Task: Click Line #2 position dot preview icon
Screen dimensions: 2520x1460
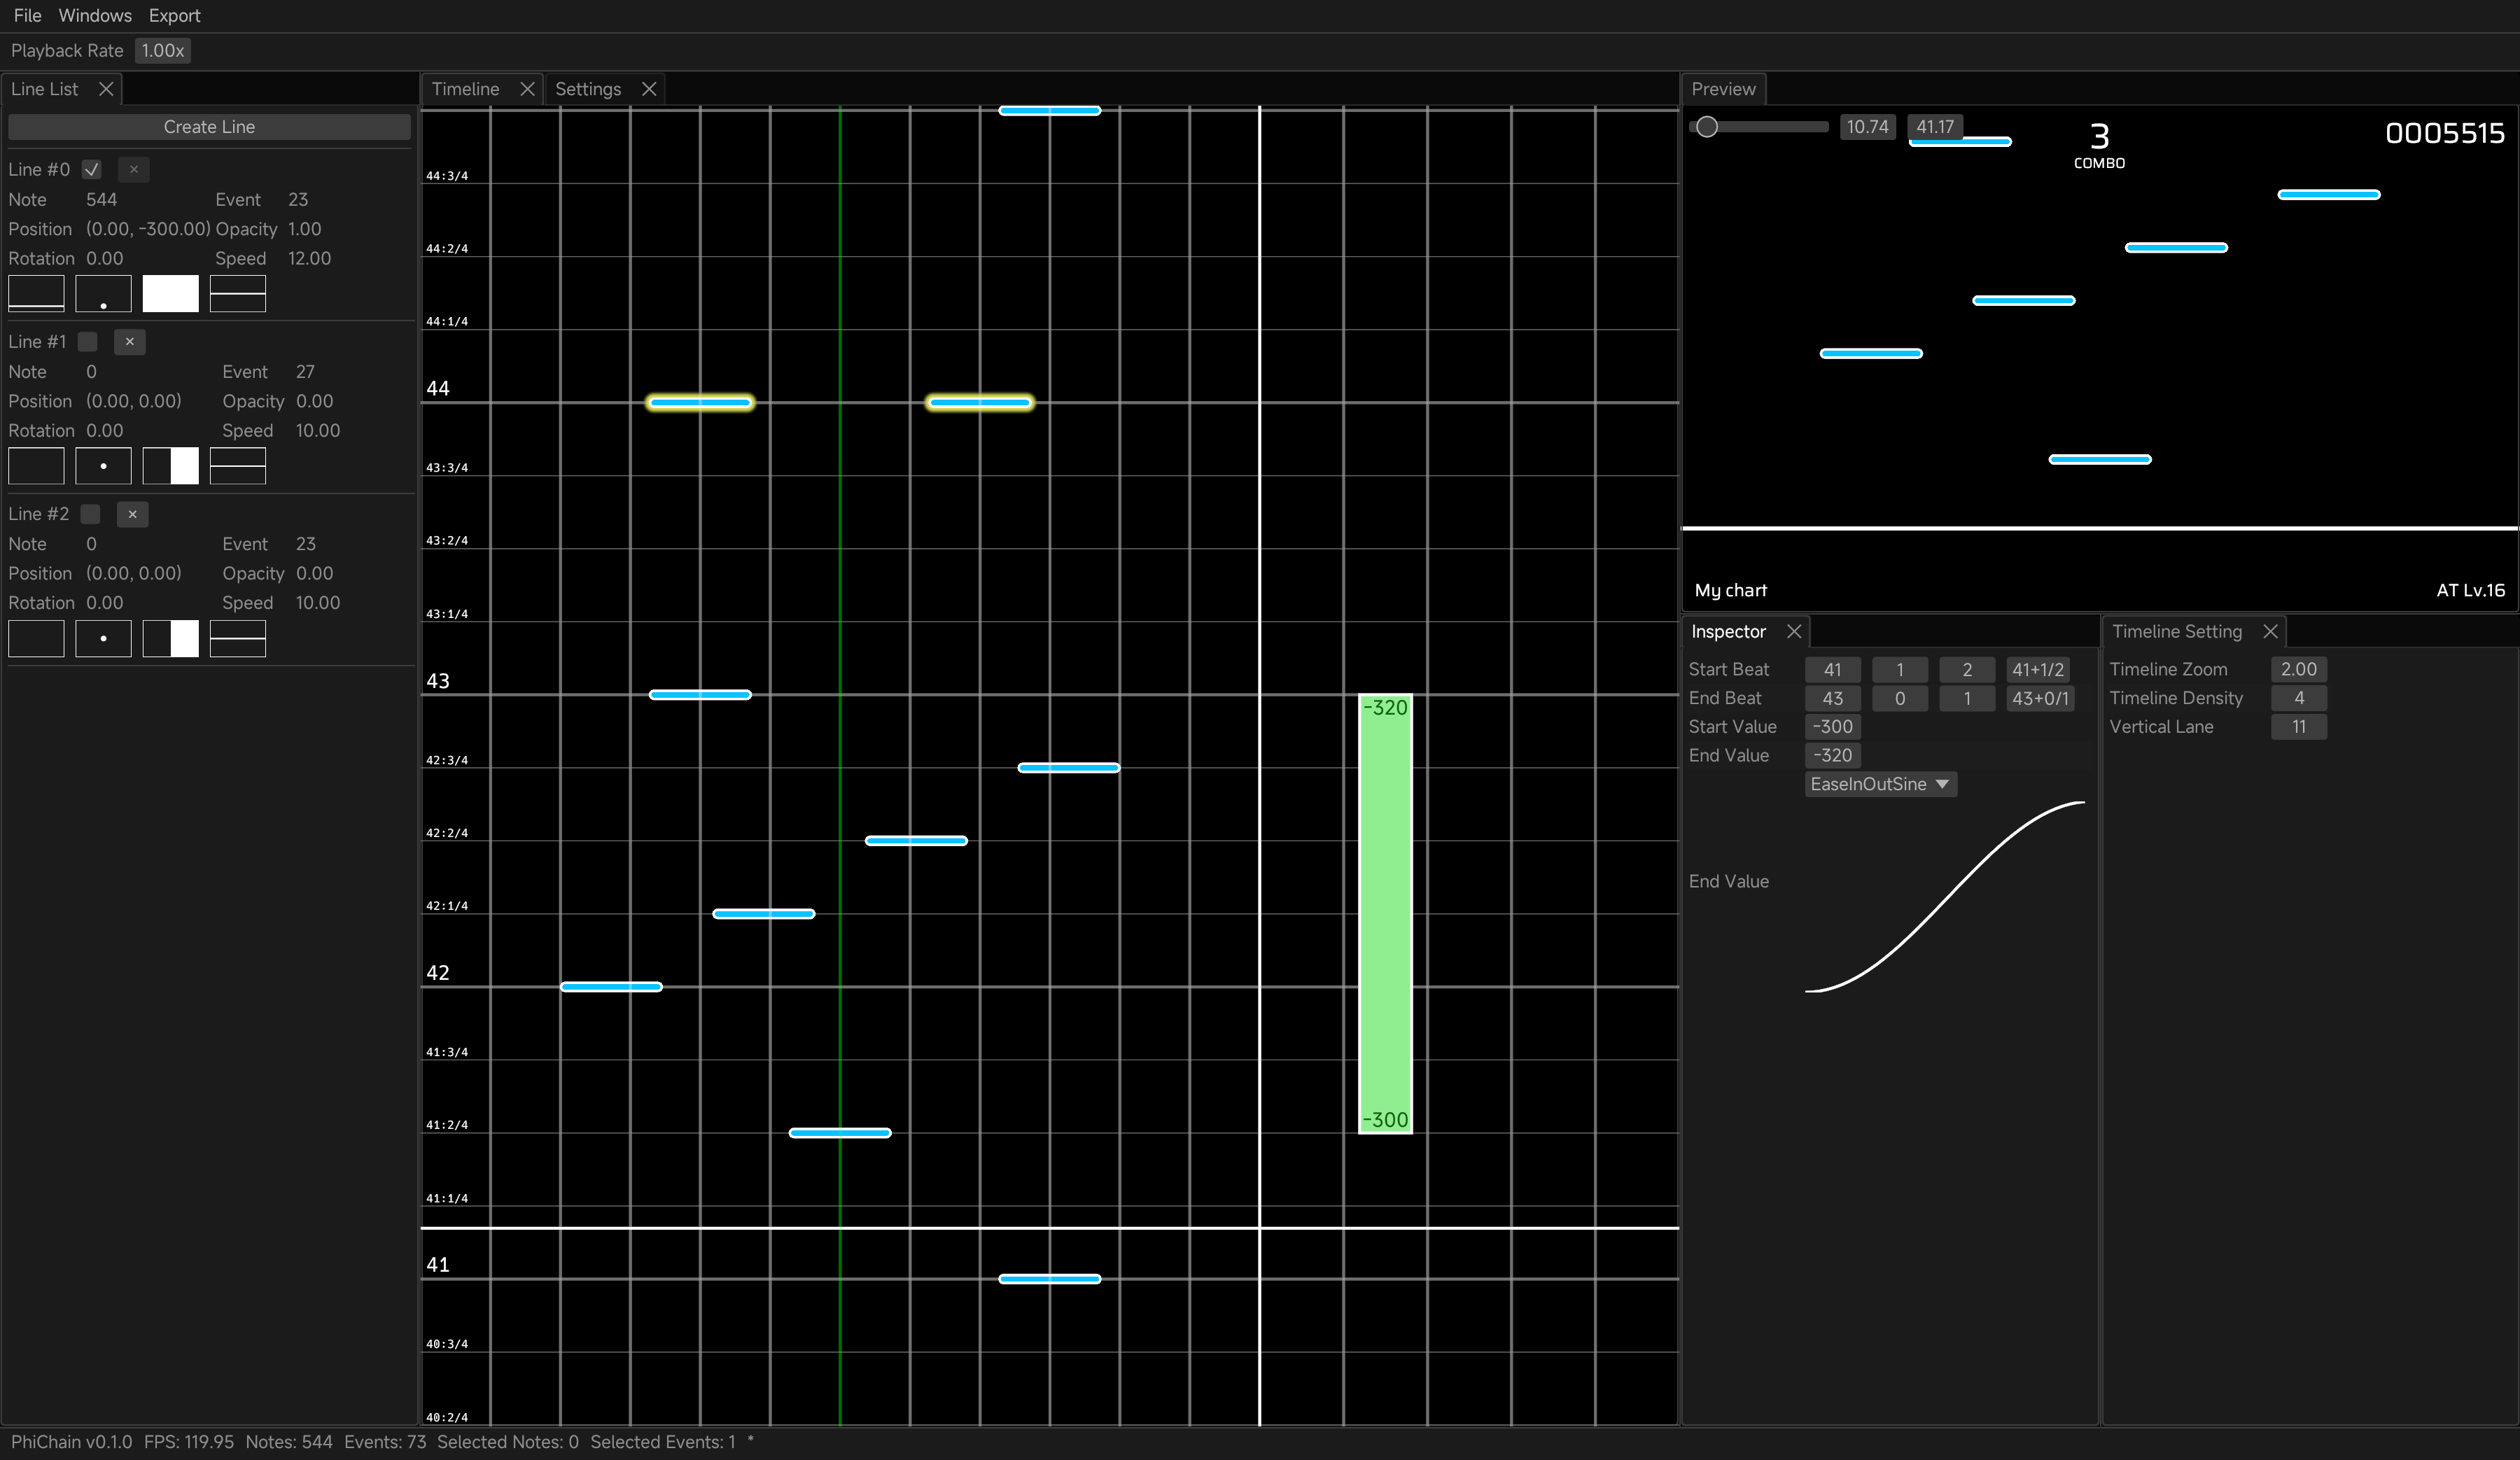Action: 103,638
